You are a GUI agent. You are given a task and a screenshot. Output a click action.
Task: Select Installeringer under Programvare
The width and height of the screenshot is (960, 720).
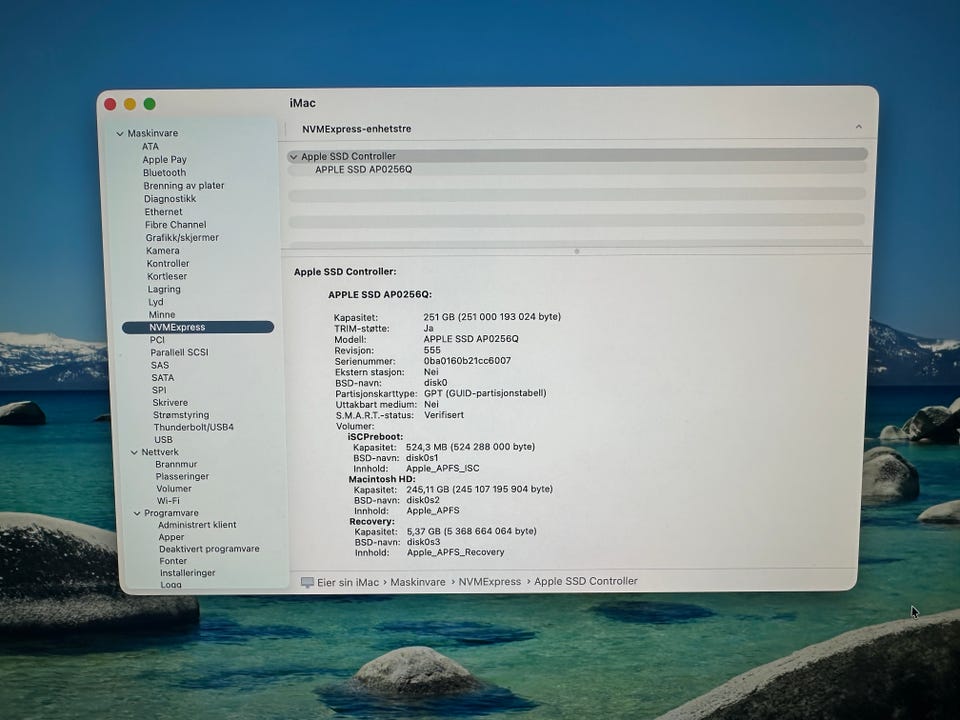pos(187,573)
